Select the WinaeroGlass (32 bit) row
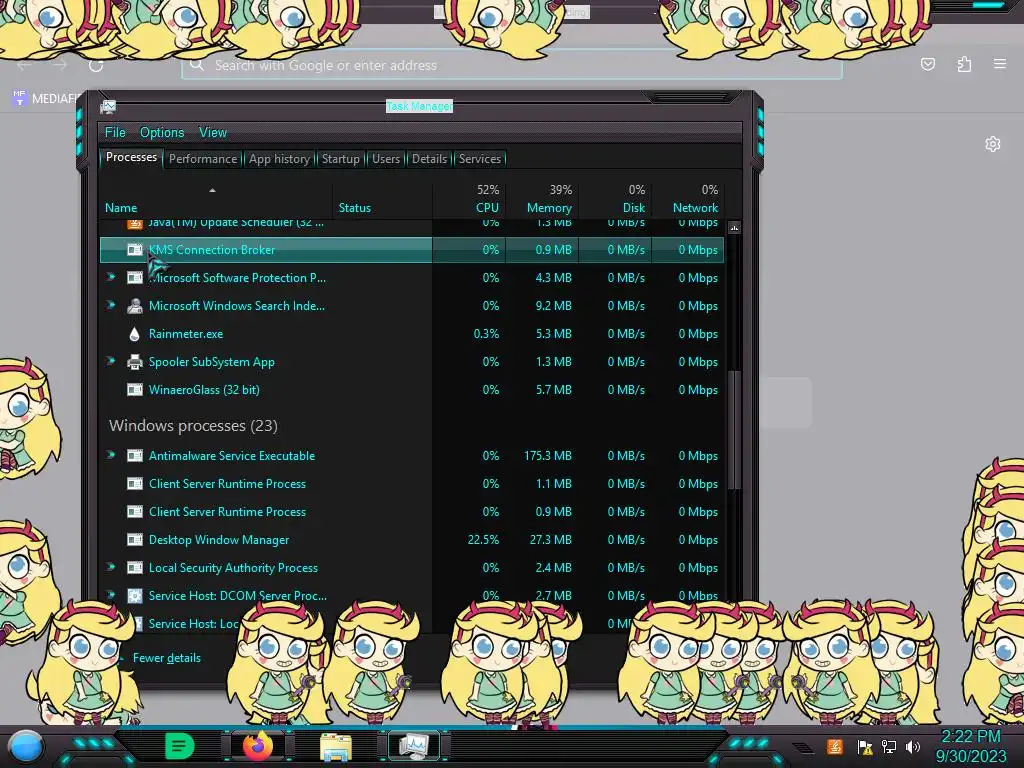 click(x=412, y=390)
